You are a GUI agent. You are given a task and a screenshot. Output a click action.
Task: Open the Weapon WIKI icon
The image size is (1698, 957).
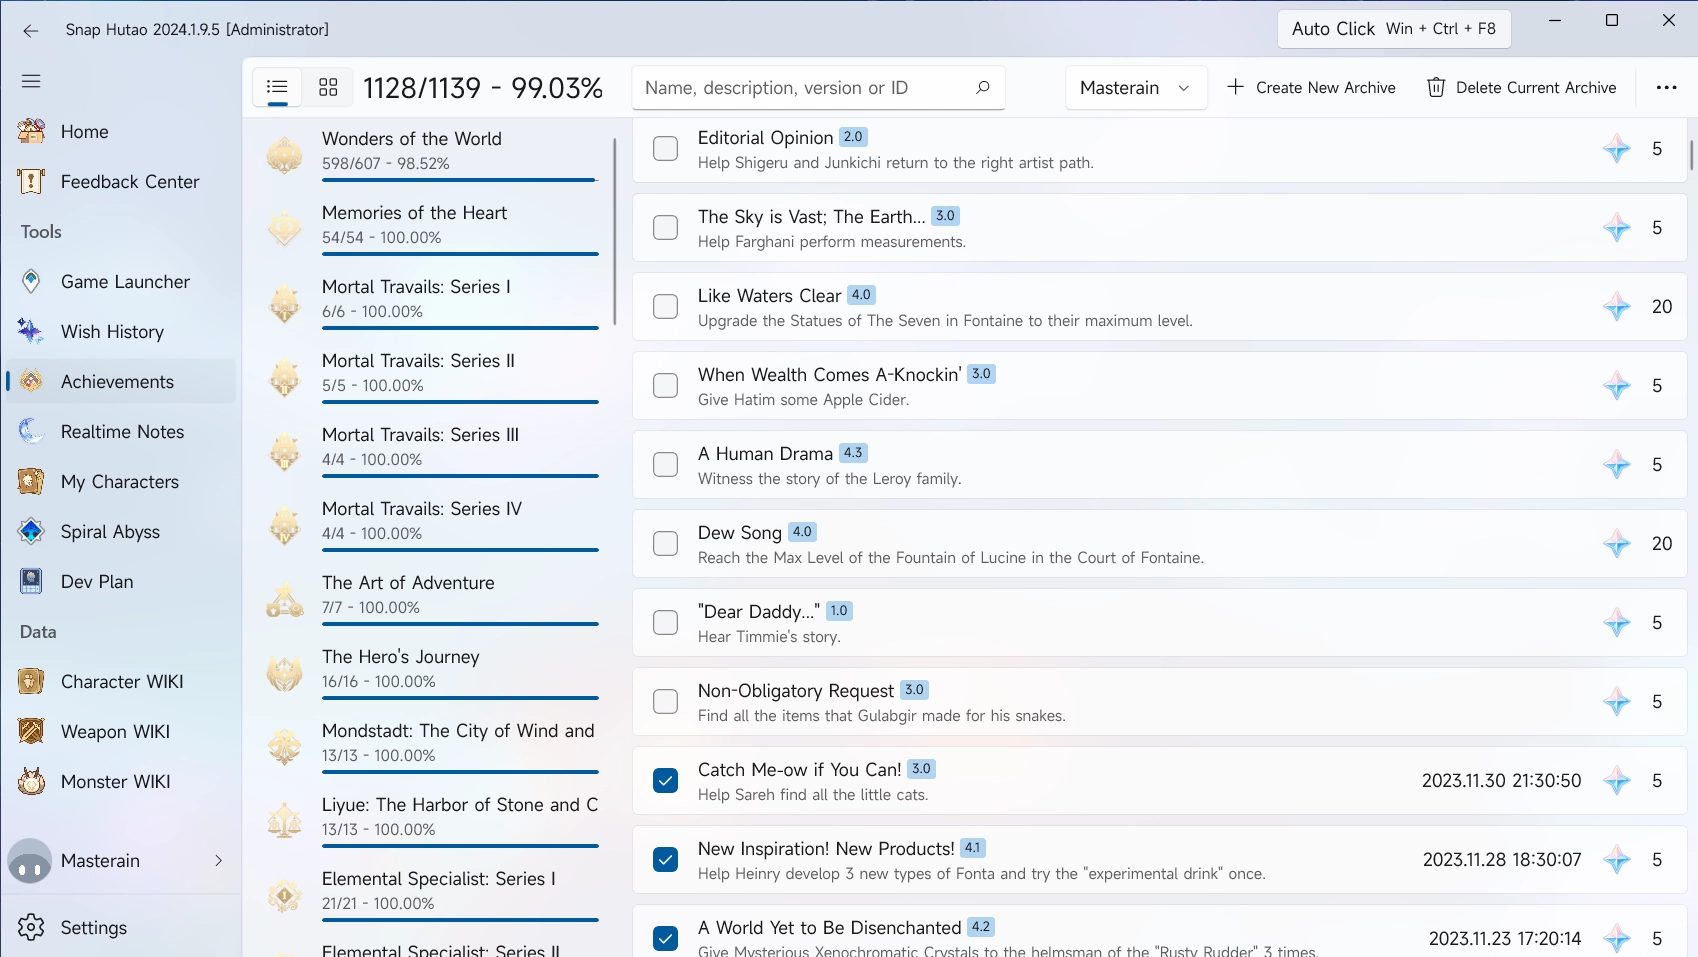(x=31, y=731)
